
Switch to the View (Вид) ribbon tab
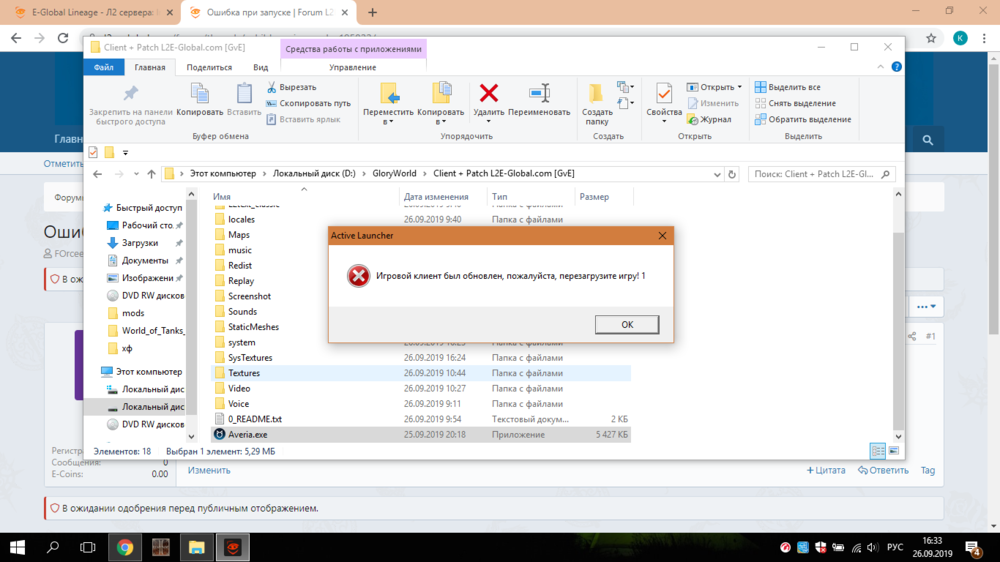(260, 67)
